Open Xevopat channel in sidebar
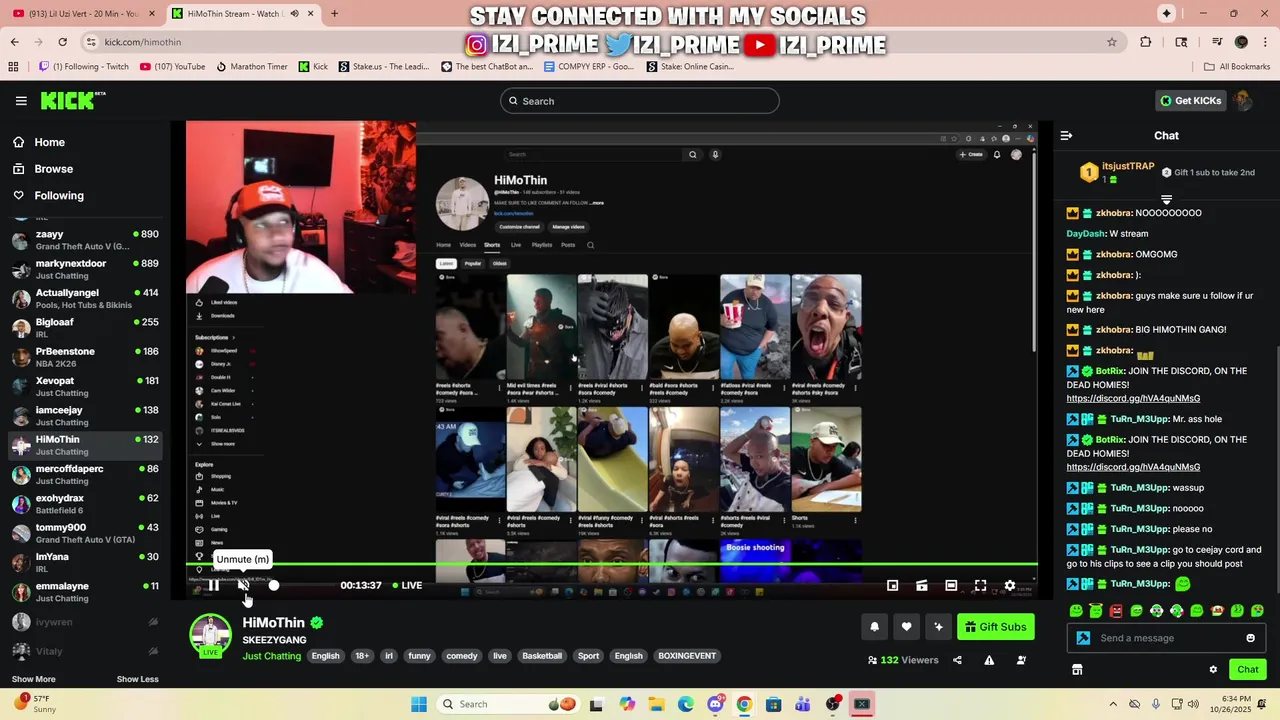The image size is (1280, 720). click(x=85, y=386)
